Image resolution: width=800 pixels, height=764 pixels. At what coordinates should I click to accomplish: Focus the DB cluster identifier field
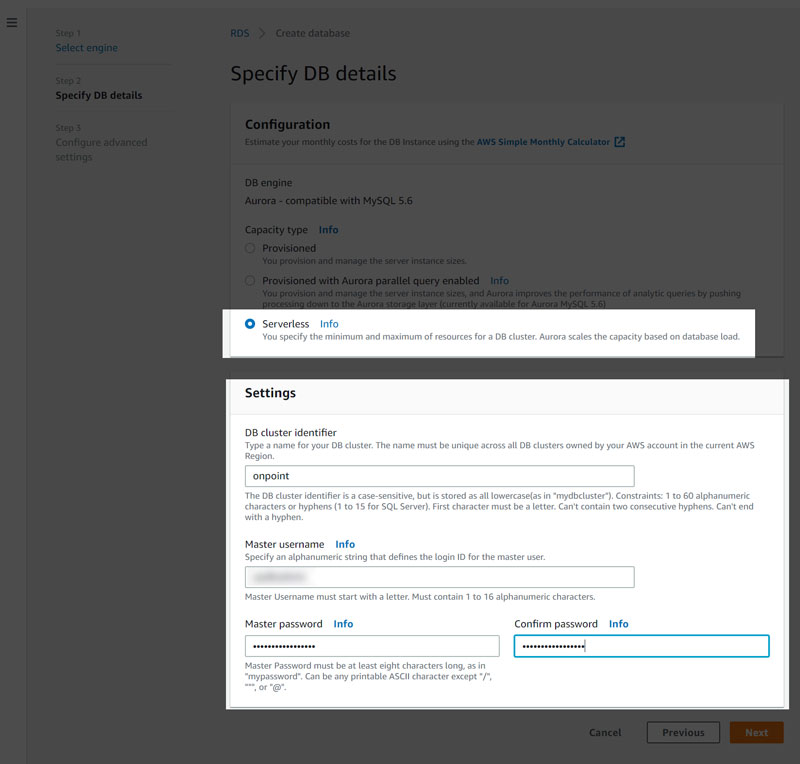pos(439,476)
